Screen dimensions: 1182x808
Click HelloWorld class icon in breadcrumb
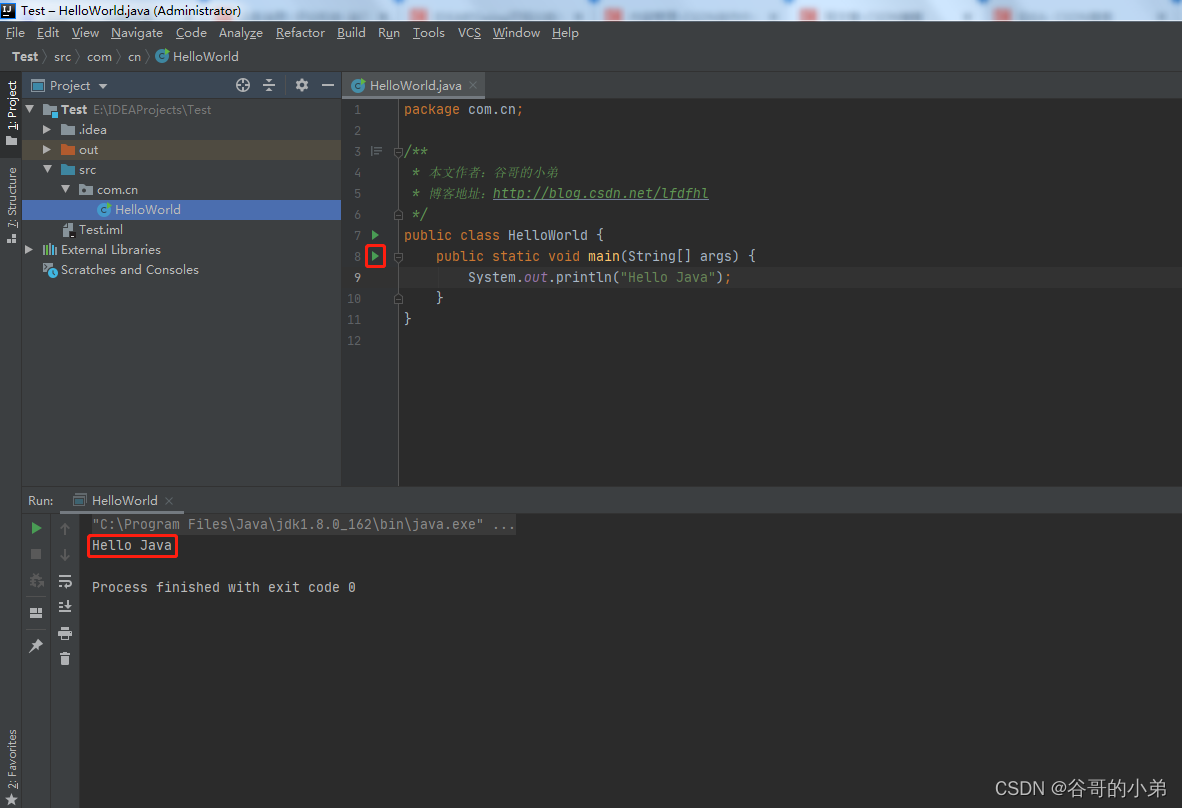tap(162, 57)
